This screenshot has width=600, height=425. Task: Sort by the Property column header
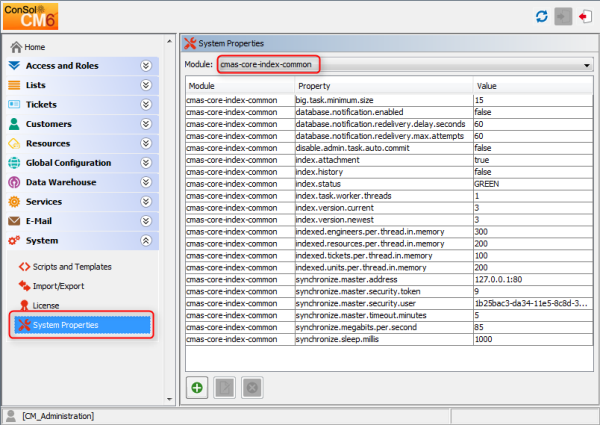[x=383, y=86]
